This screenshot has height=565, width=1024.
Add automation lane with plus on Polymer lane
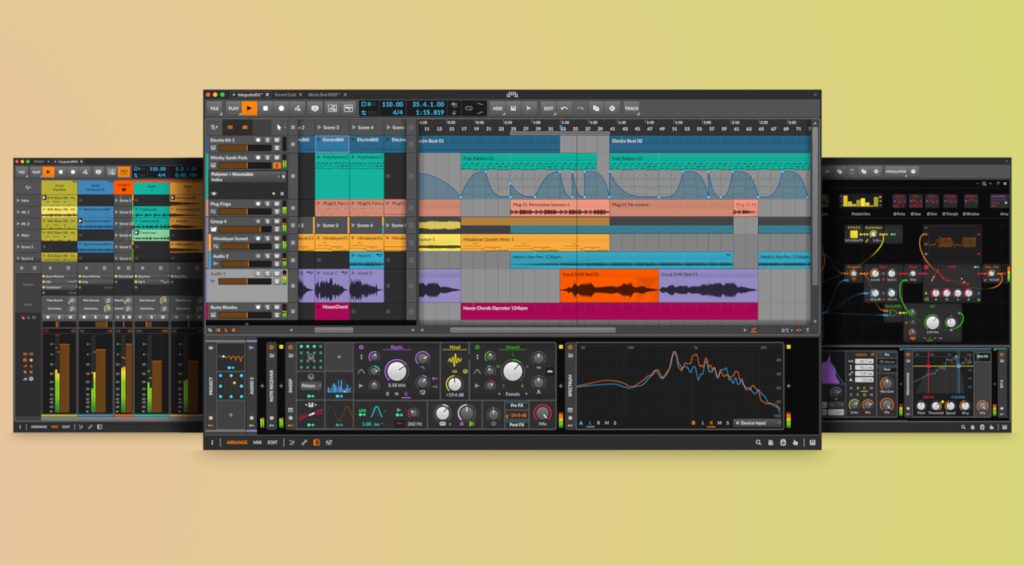274,193
